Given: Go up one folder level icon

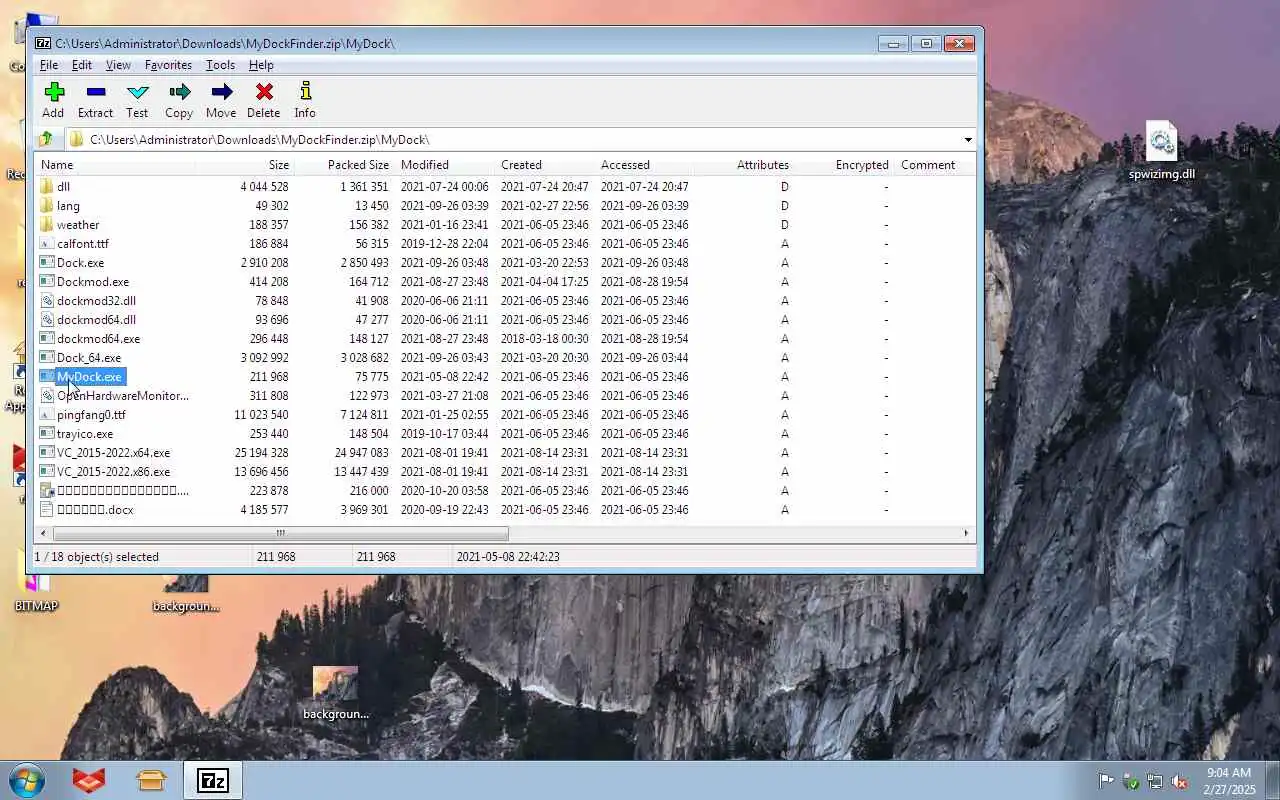Looking at the screenshot, I should [46, 139].
